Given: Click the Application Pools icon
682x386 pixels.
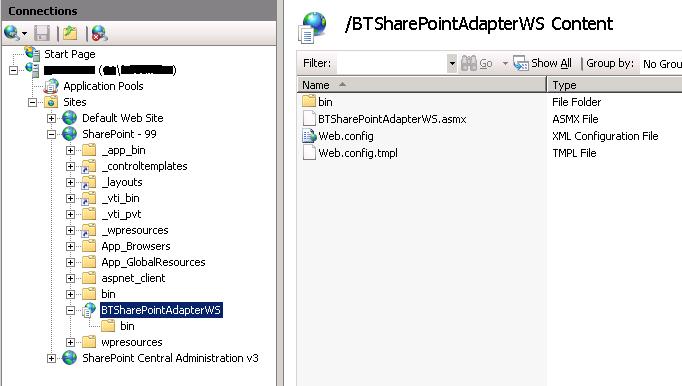Looking at the screenshot, I should [51, 86].
